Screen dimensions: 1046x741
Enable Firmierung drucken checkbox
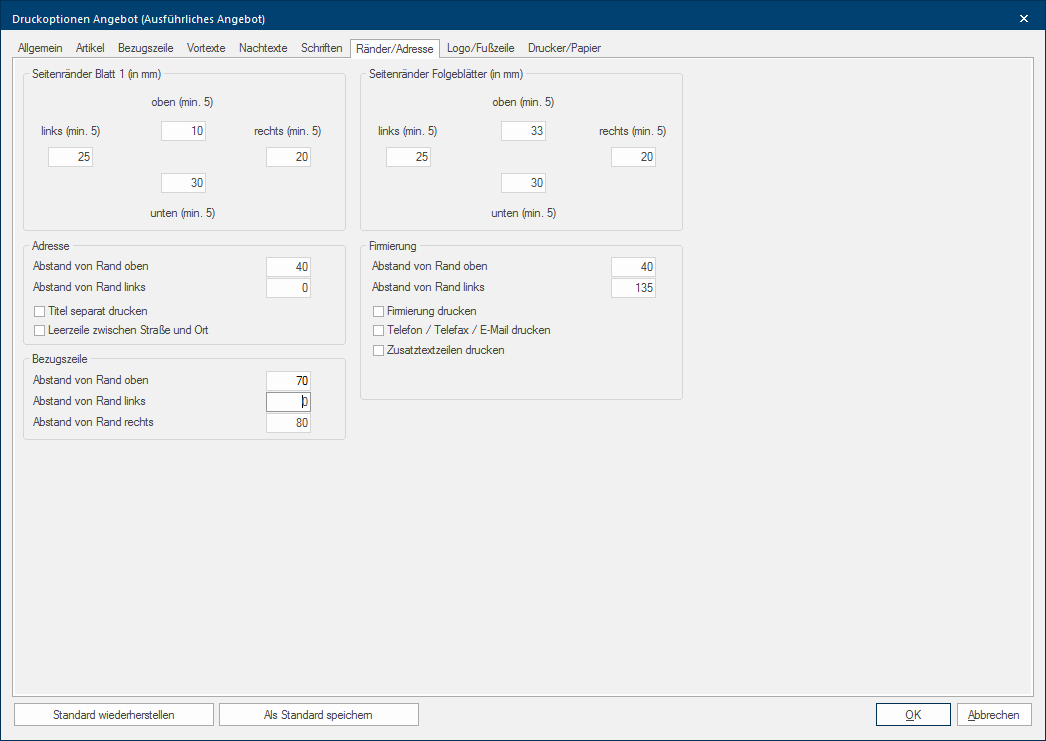[378, 311]
